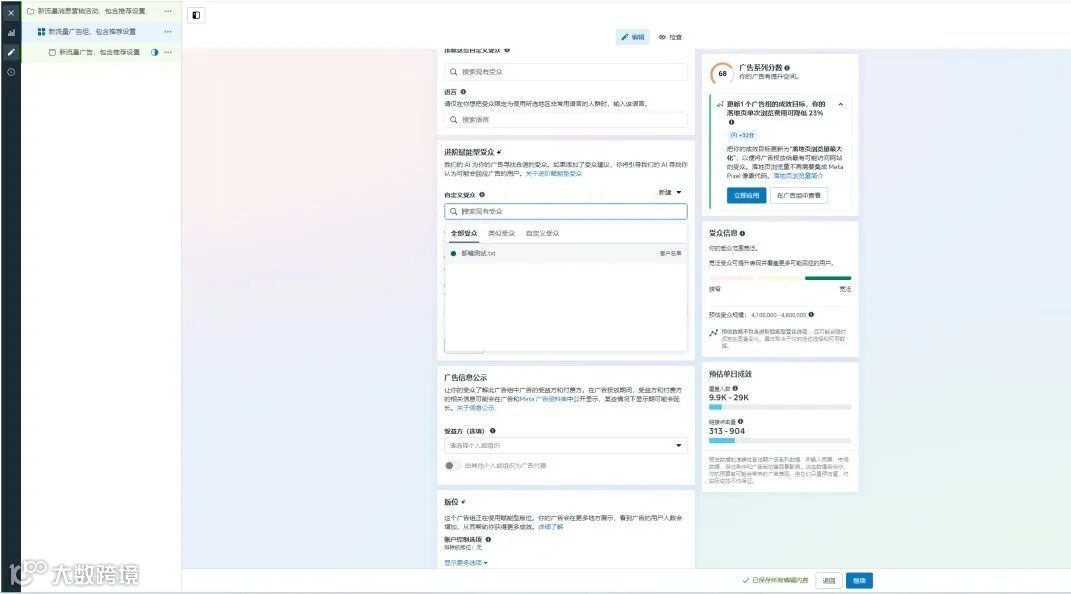The height and width of the screenshot is (594, 1071).
Task: Toggle the side panel layout icon
Action: click(x=196, y=15)
